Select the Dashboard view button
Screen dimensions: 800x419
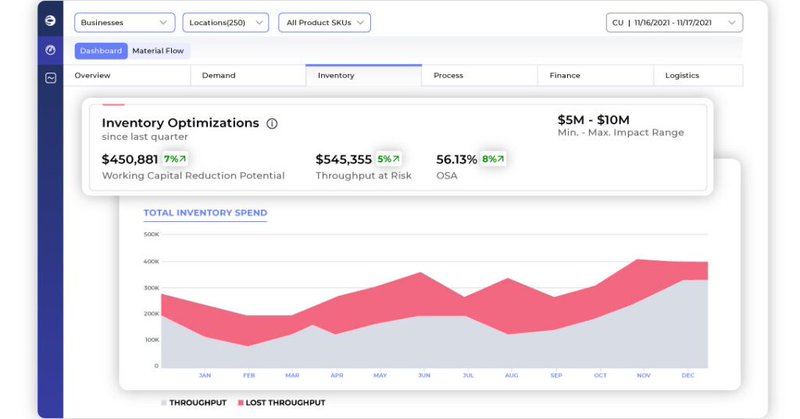click(101, 51)
